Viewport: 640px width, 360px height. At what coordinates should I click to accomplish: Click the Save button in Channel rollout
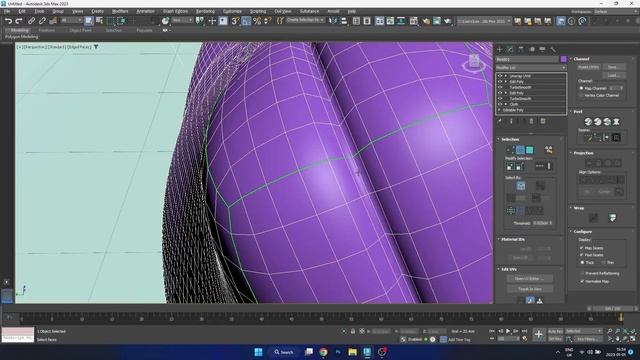click(613, 67)
